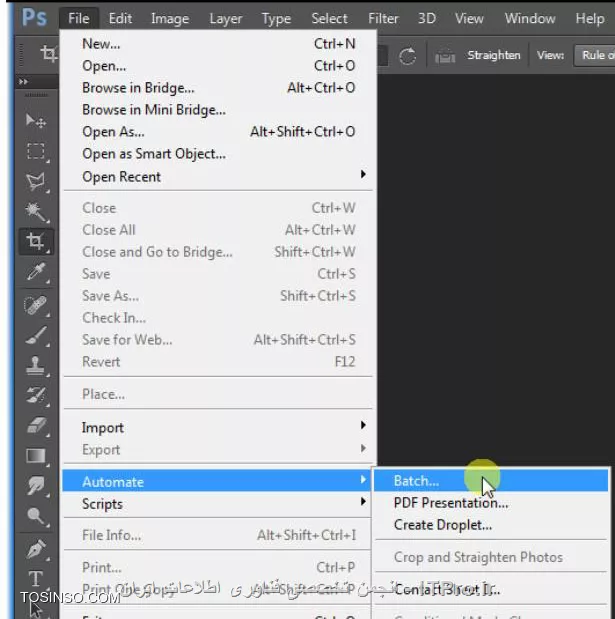Open the crop tool preset picker
Screen dimensions: 615x619
[x=49, y=53]
